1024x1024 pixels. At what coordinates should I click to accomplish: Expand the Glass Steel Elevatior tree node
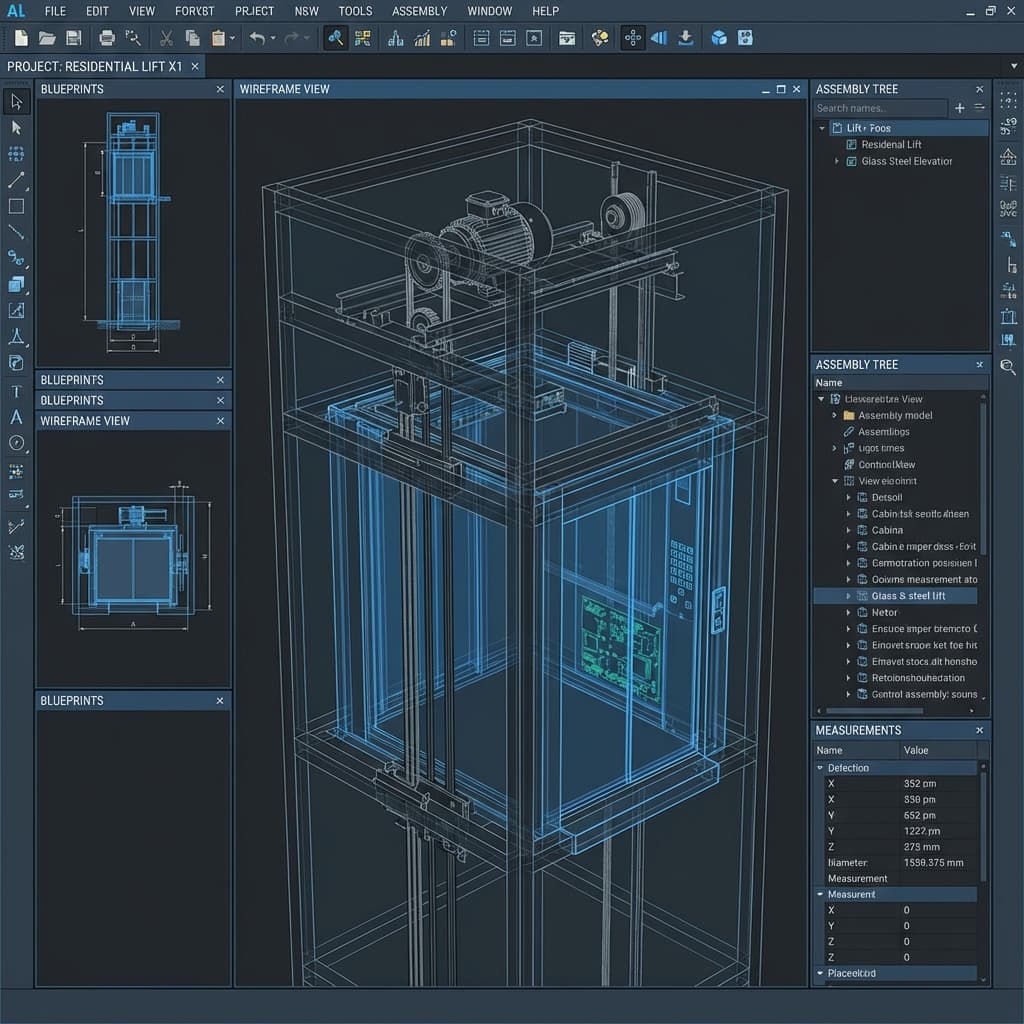[x=837, y=161]
